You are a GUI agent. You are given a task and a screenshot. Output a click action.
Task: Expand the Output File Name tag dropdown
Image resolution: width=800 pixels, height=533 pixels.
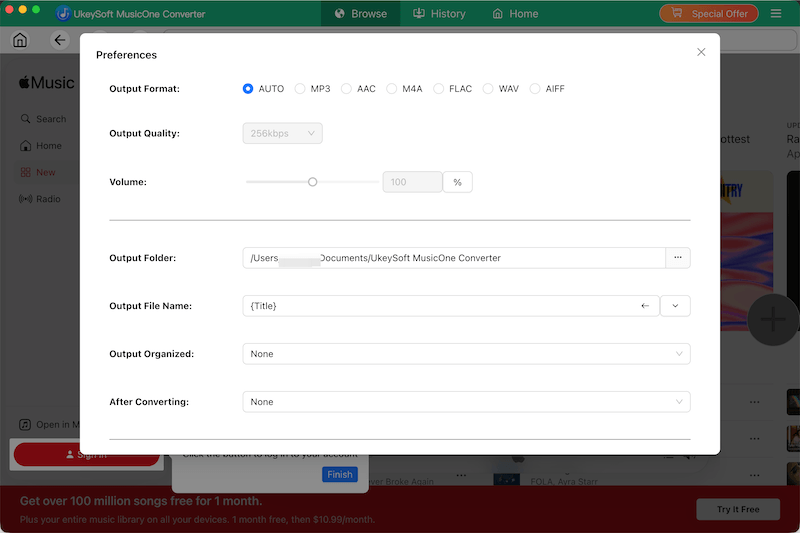coord(675,306)
